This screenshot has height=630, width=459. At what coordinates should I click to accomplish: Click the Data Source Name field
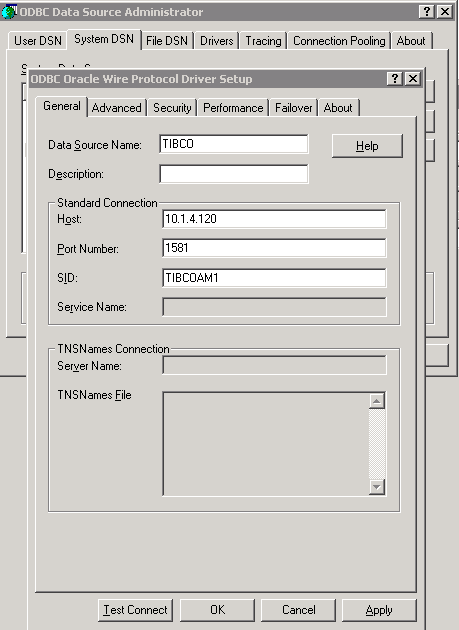[234, 144]
